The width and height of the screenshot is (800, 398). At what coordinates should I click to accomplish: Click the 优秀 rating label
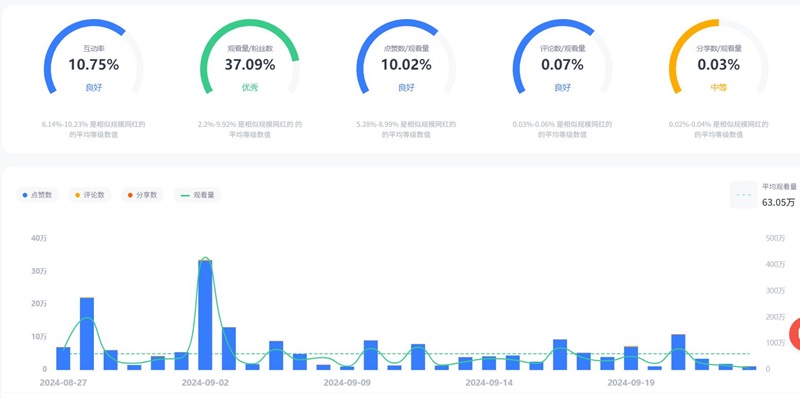pyautogui.click(x=250, y=87)
